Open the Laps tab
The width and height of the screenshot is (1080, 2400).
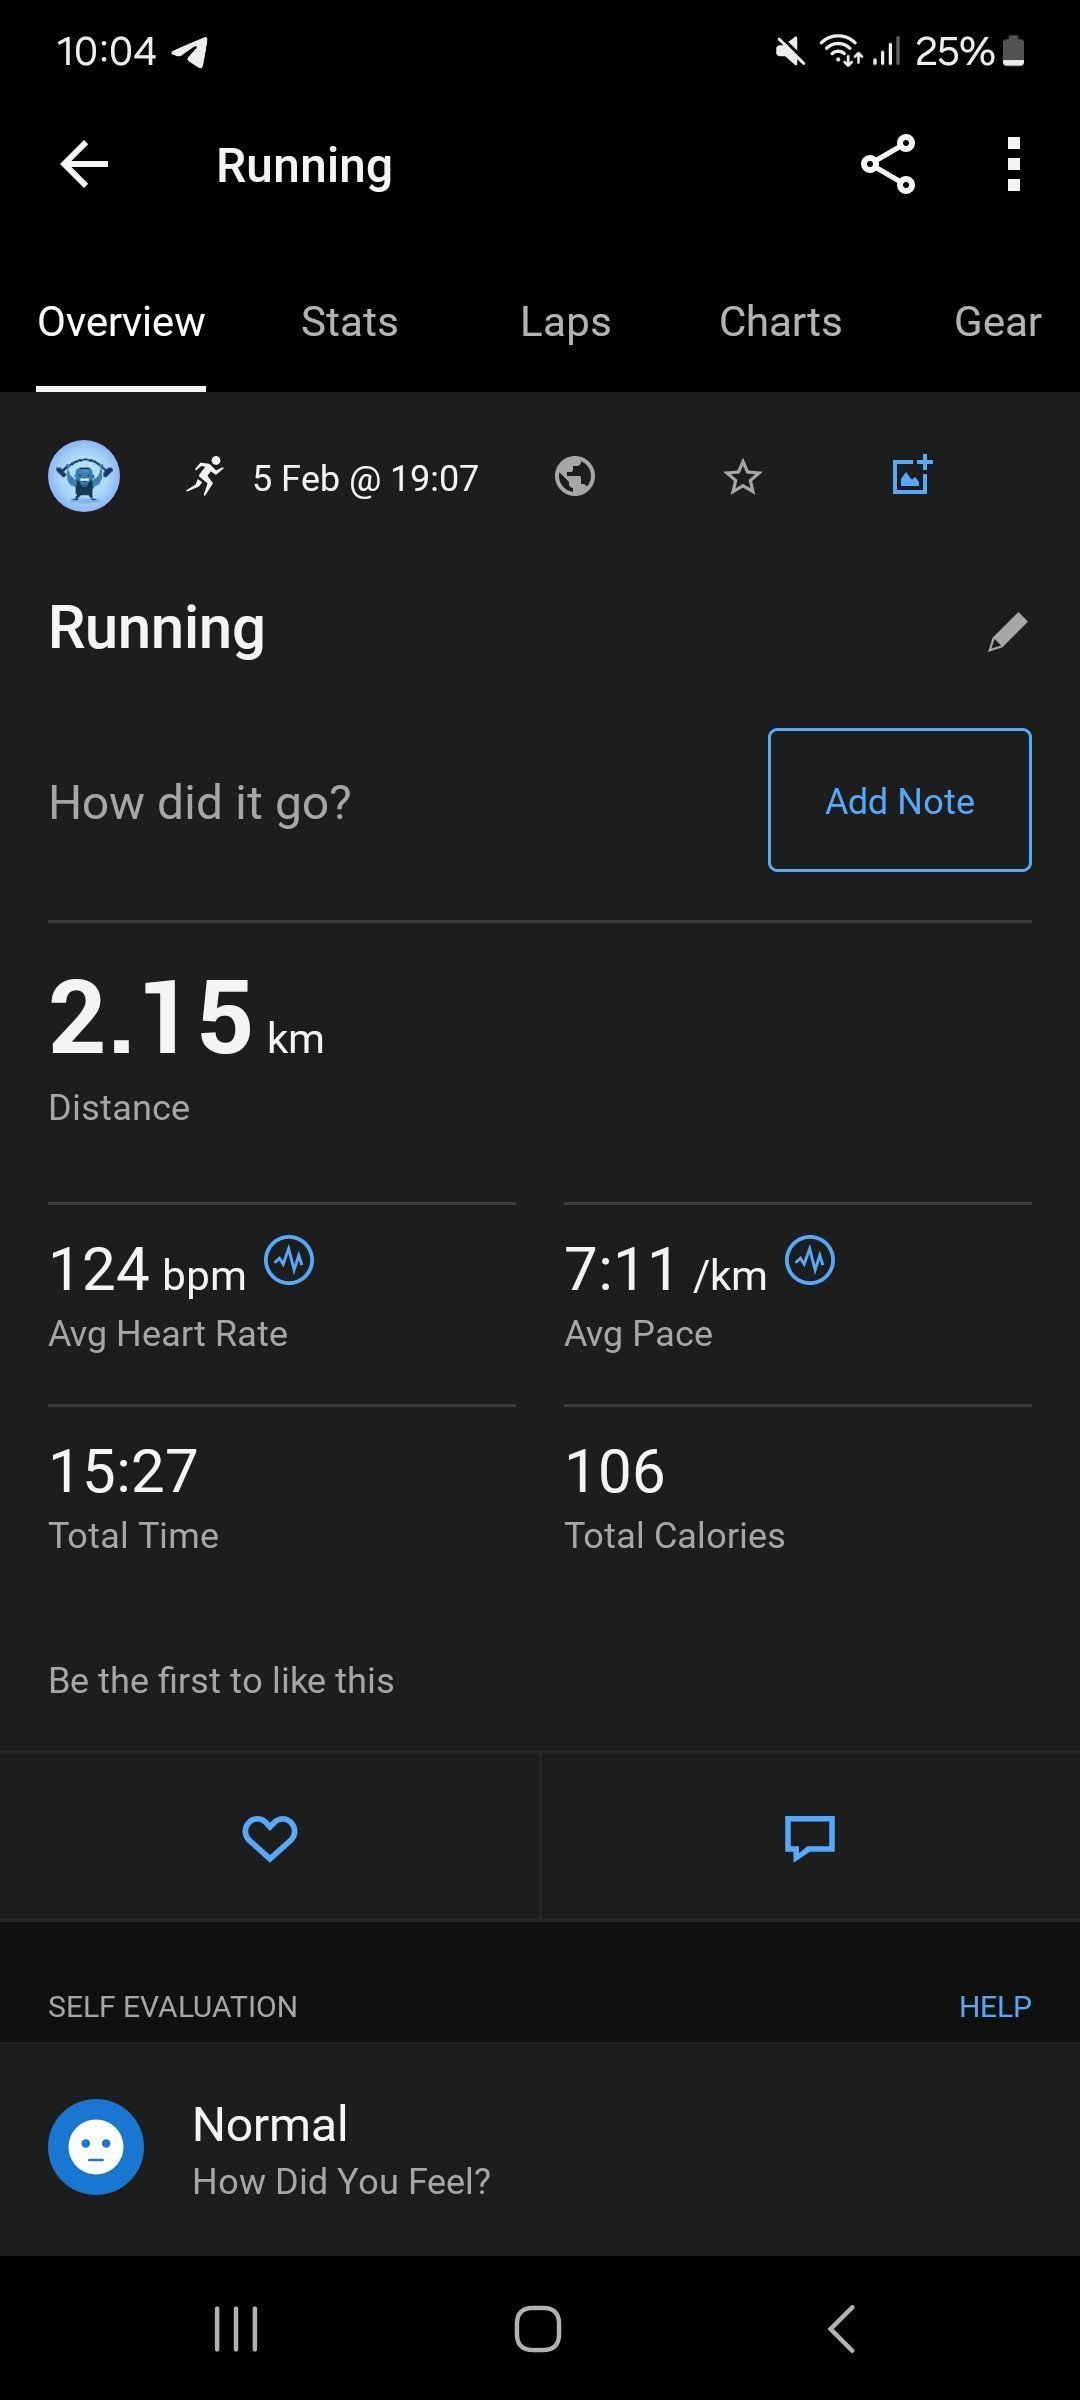pyautogui.click(x=565, y=322)
